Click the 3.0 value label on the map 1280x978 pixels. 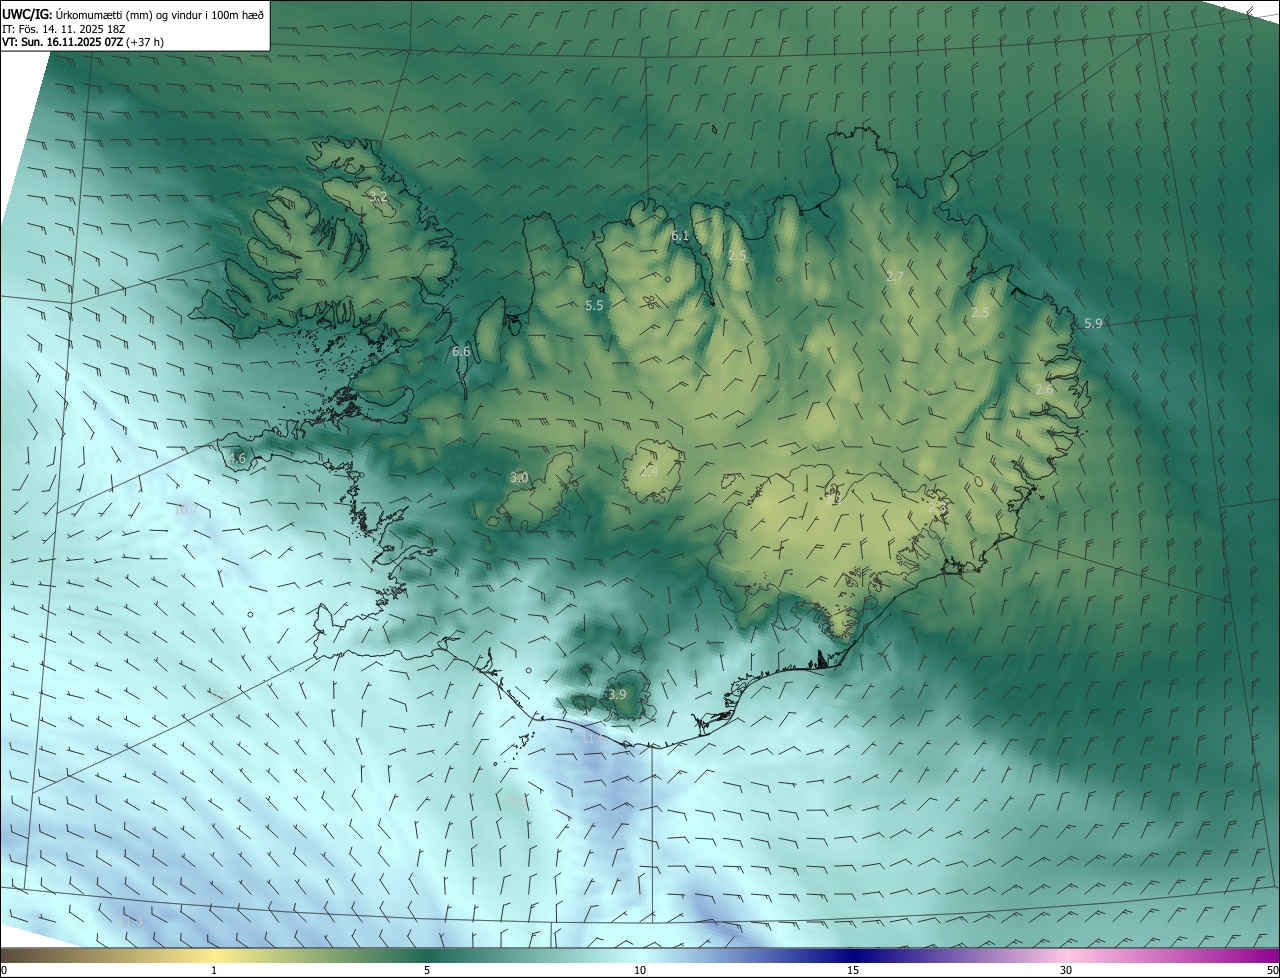point(519,477)
